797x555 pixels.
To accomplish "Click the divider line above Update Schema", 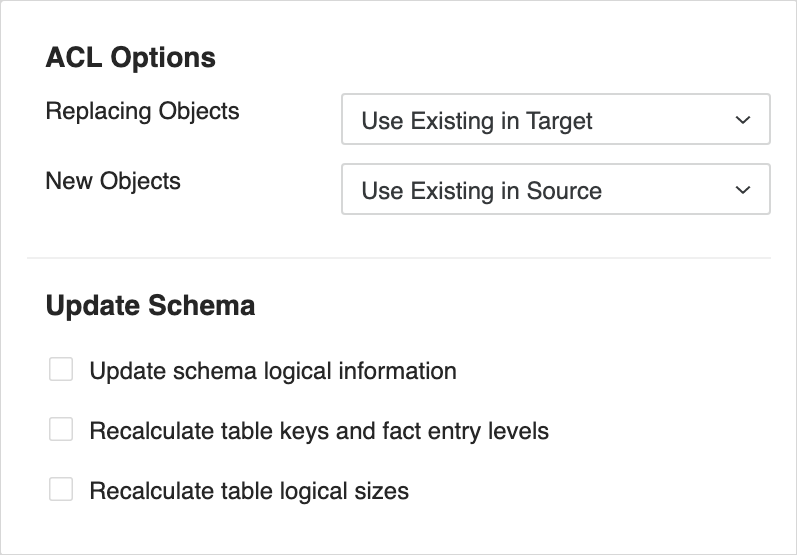I will tap(398, 258).
